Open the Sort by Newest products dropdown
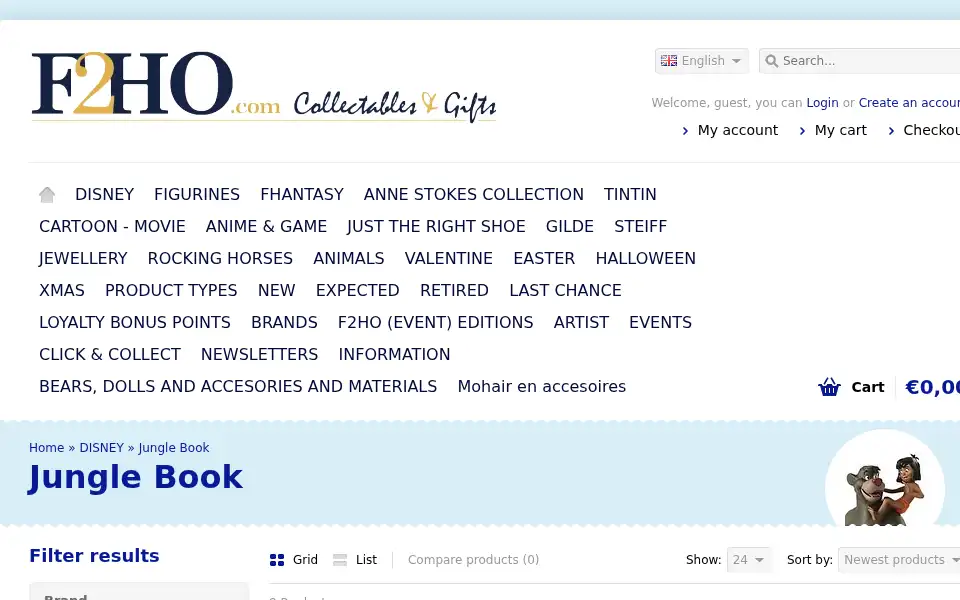This screenshot has width=960, height=600. (899, 560)
